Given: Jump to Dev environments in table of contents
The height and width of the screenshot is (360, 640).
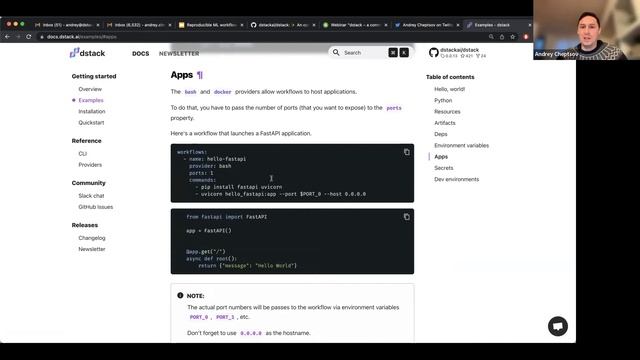Looking at the screenshot, I should 457,179.
